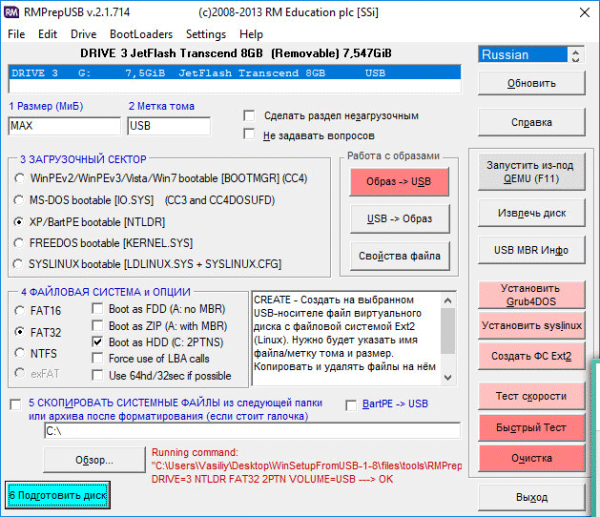The image size is (600, 517).
Task: Select DRIVE 3 JetFlash Transcend row in drive list
Action: tap(235, 73)
